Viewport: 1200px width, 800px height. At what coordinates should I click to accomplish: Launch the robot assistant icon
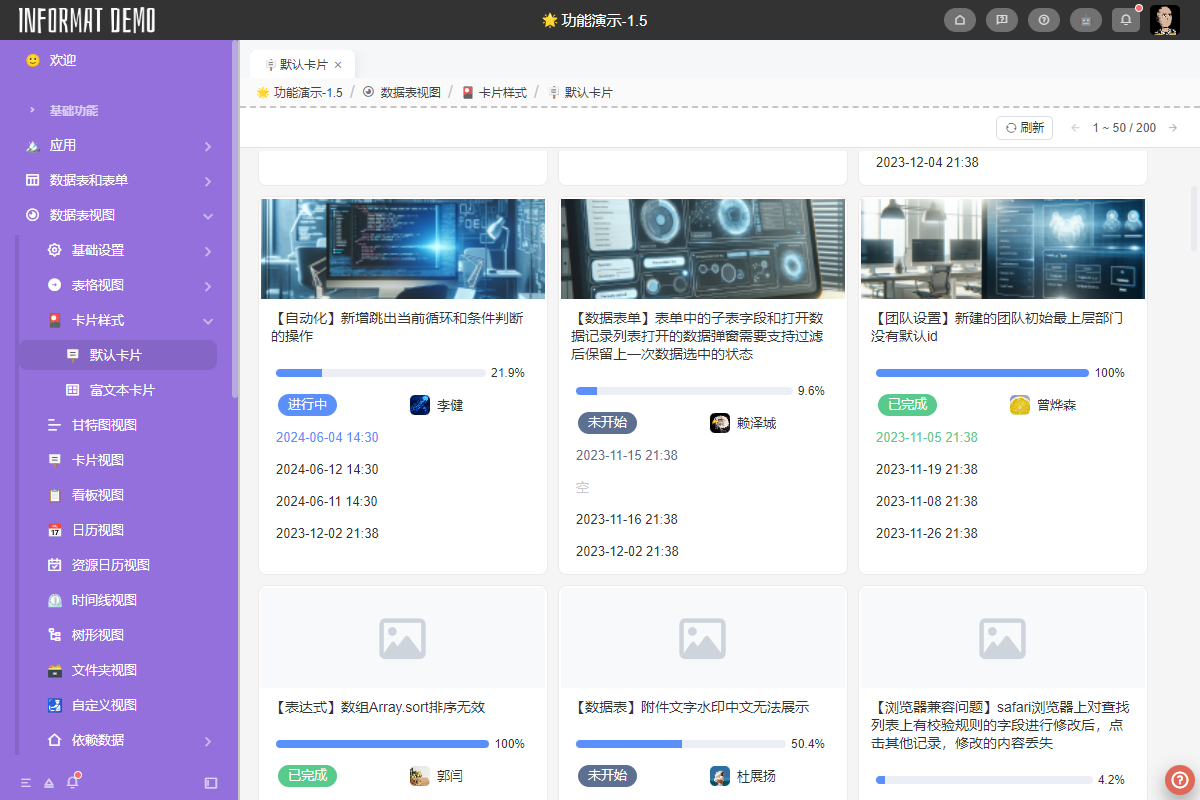(x=1085, y=20)
